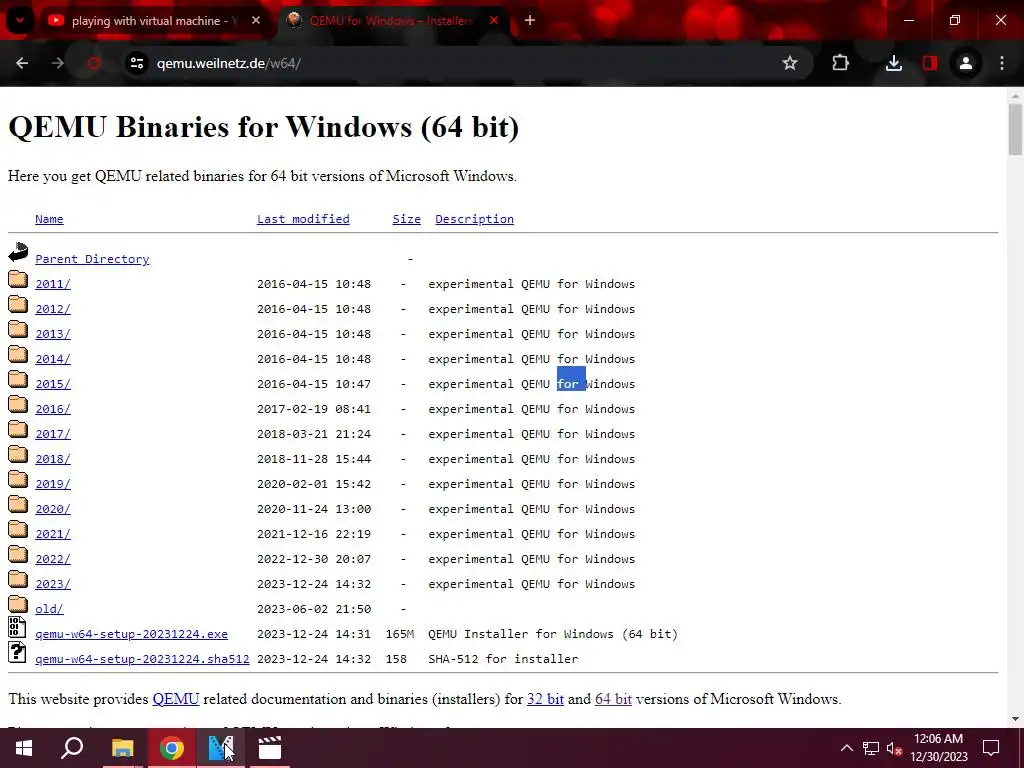Click the folder icon beside 2023/

point(18,579)
